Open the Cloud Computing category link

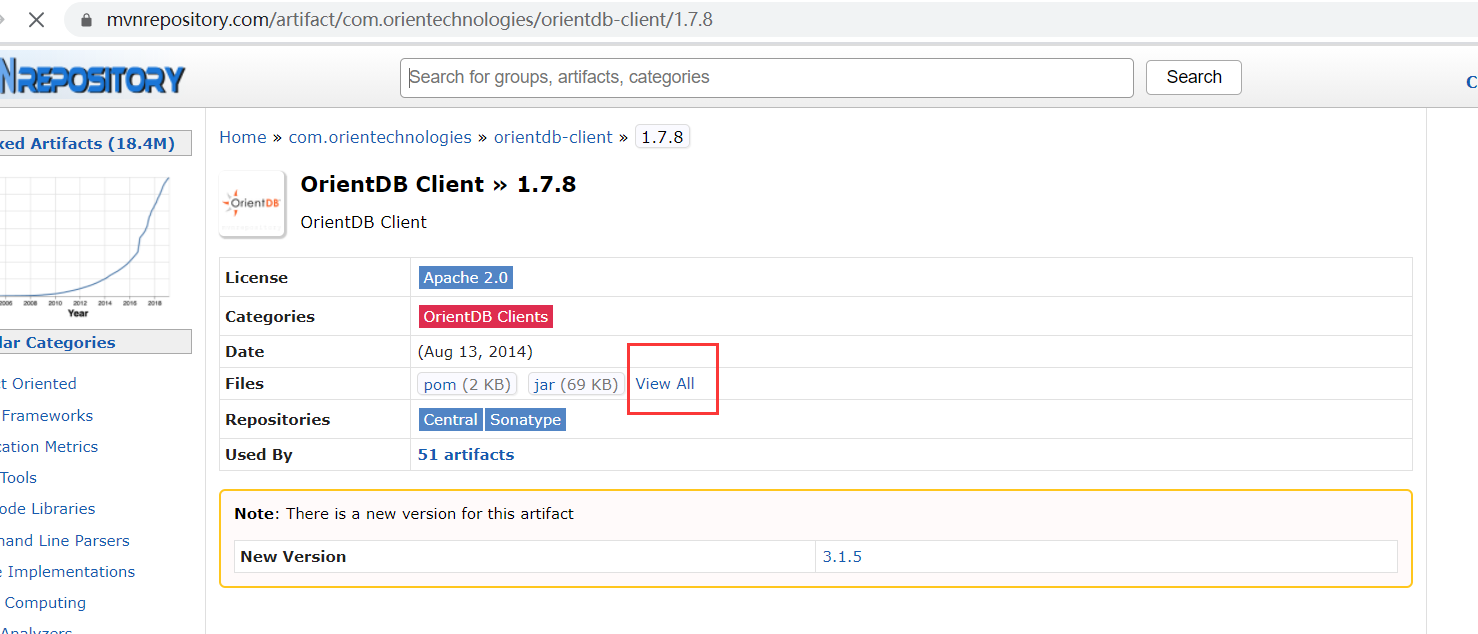click(43, 603)
